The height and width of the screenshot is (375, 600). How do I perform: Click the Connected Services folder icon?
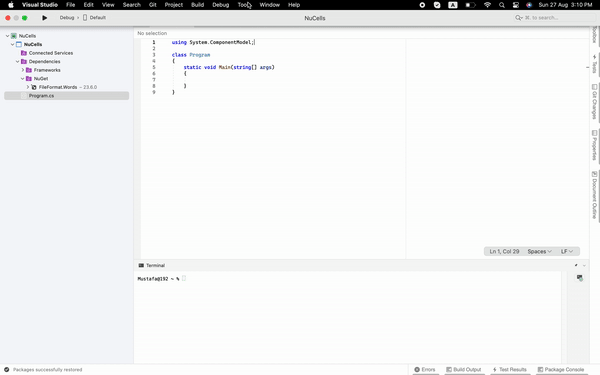24,53
